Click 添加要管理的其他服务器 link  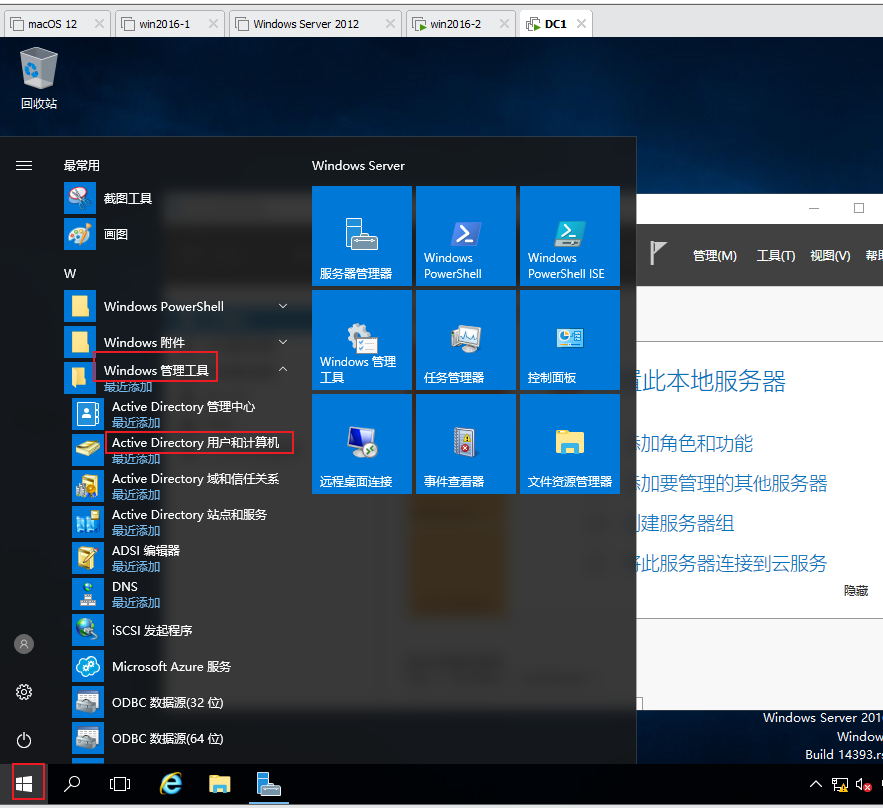[732, 484]
